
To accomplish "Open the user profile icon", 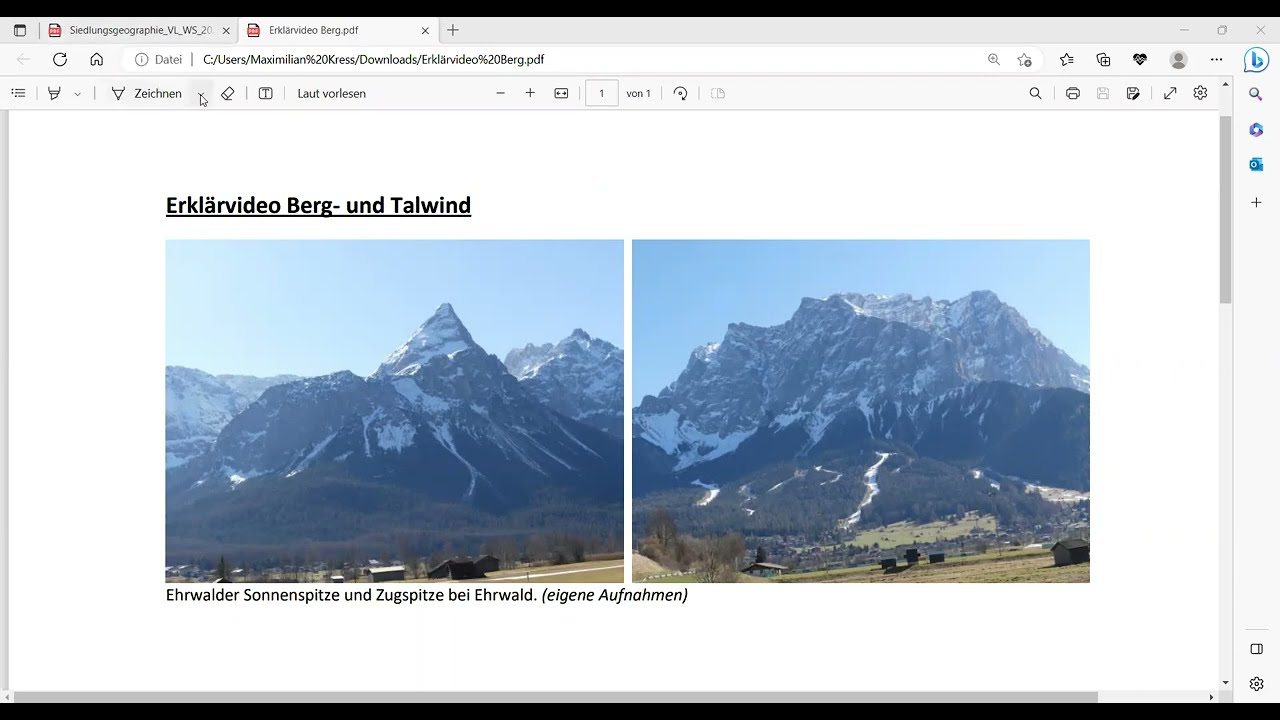I will point(1178,60).
